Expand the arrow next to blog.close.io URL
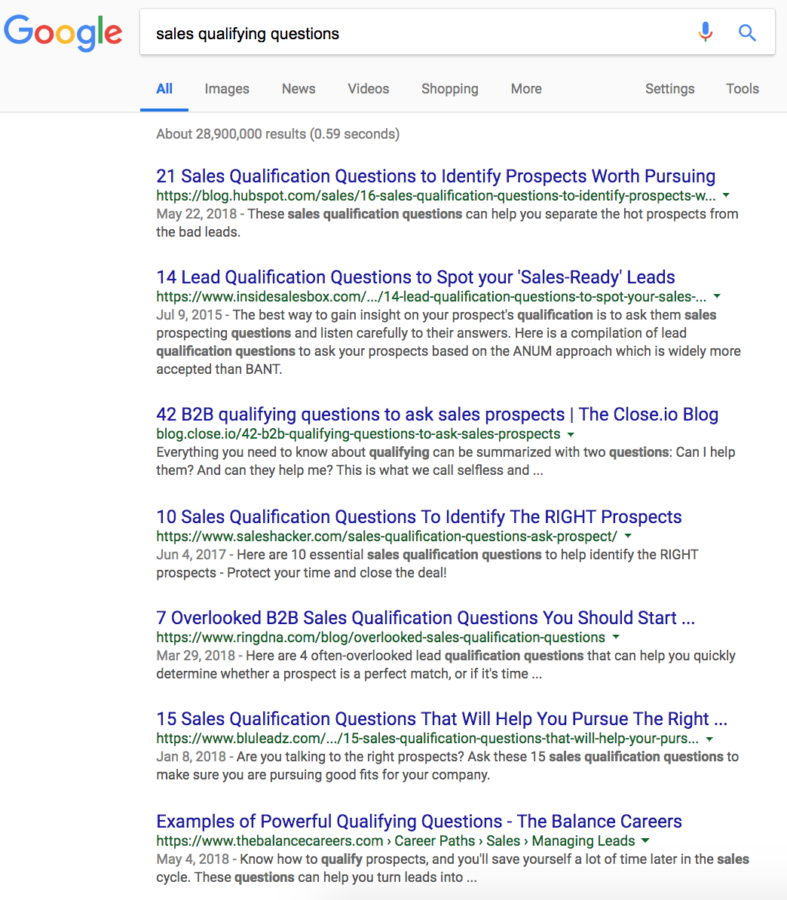 [x=571, y=435]
